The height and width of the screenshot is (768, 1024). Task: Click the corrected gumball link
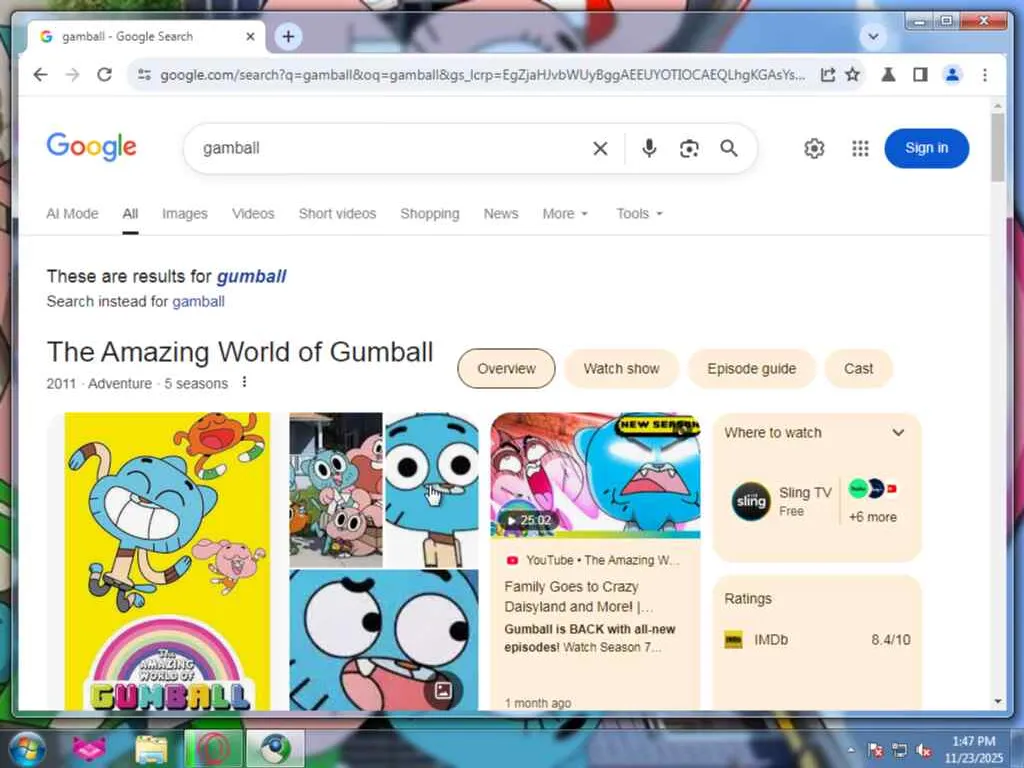[251, 276]
